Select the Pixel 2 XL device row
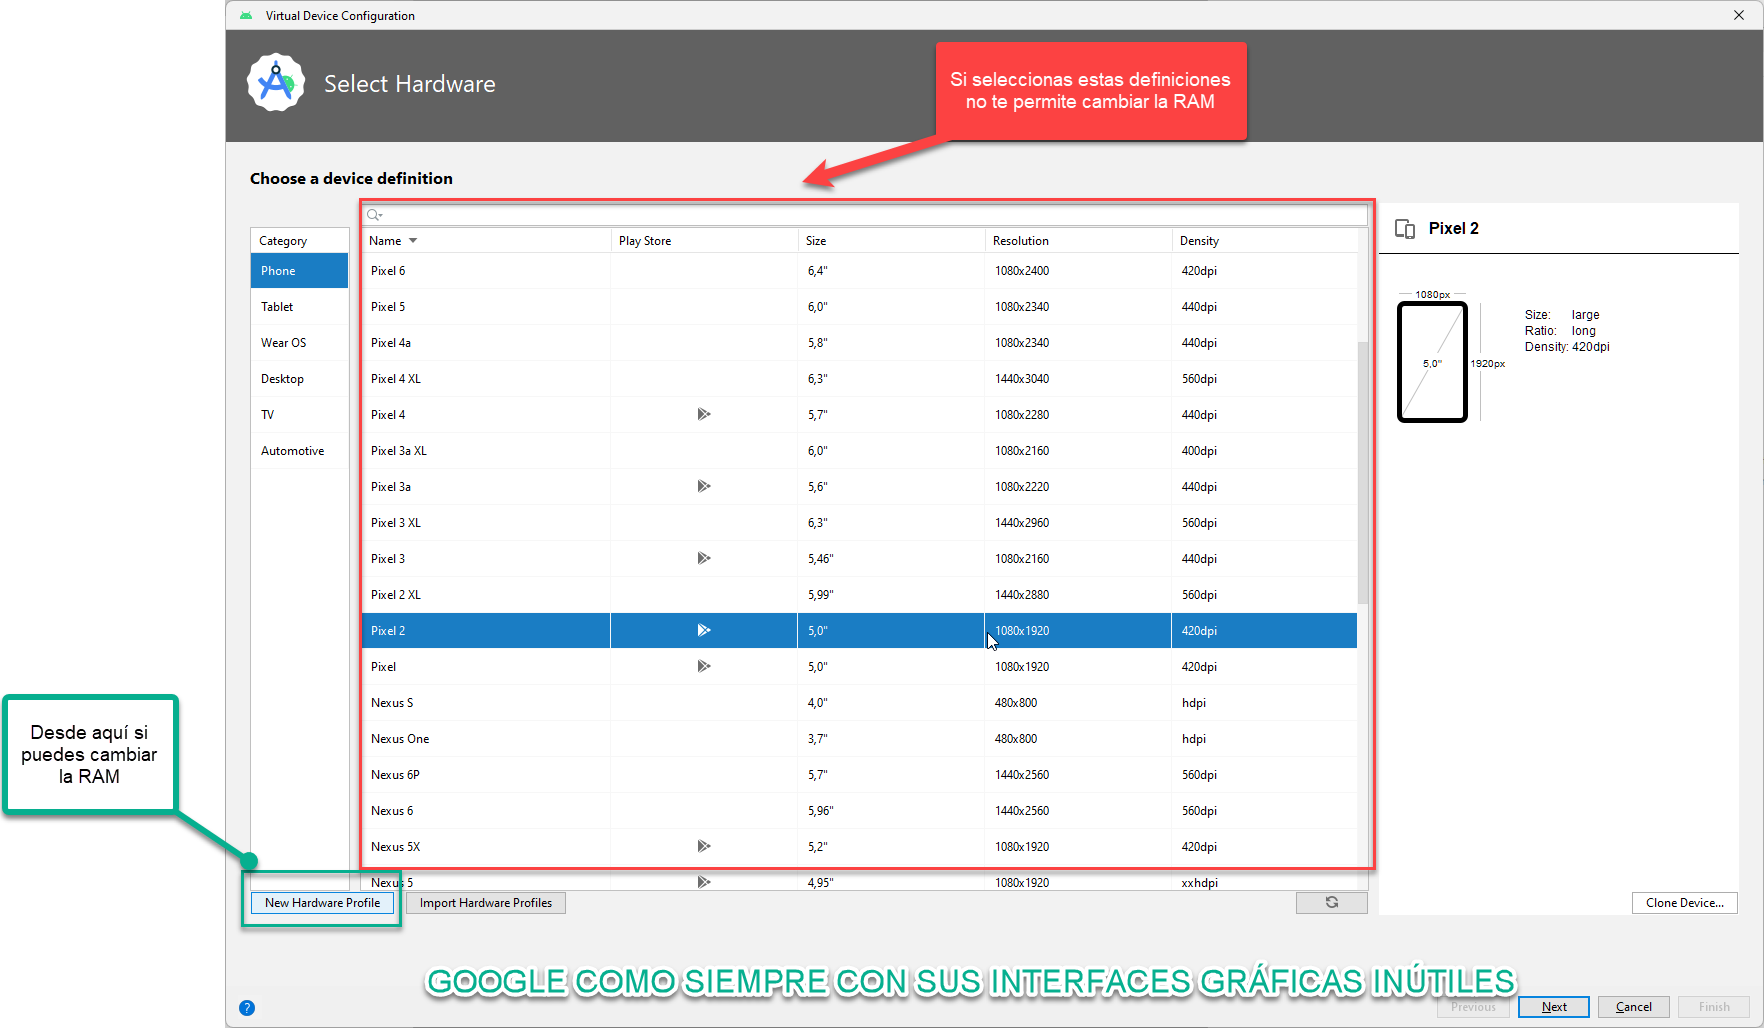1764x1030 pixels. [859, 595]
